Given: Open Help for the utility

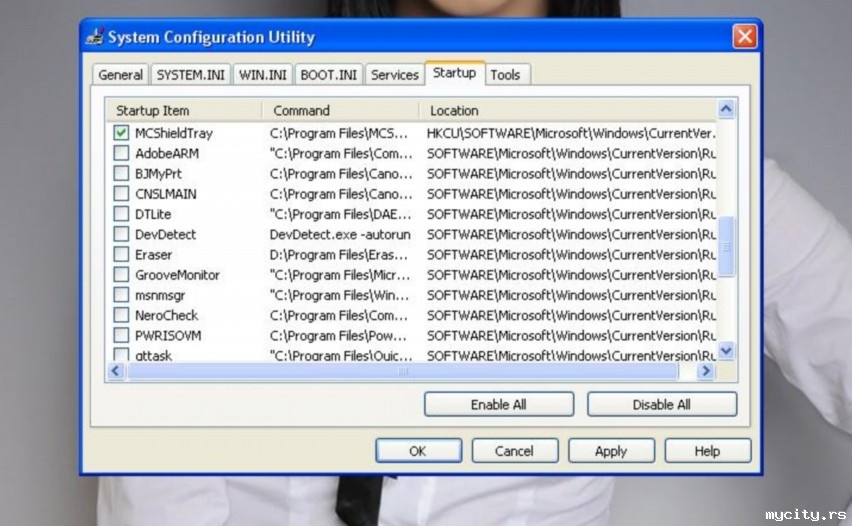Looking at the screenshot, I should click(x=707, y=451).
